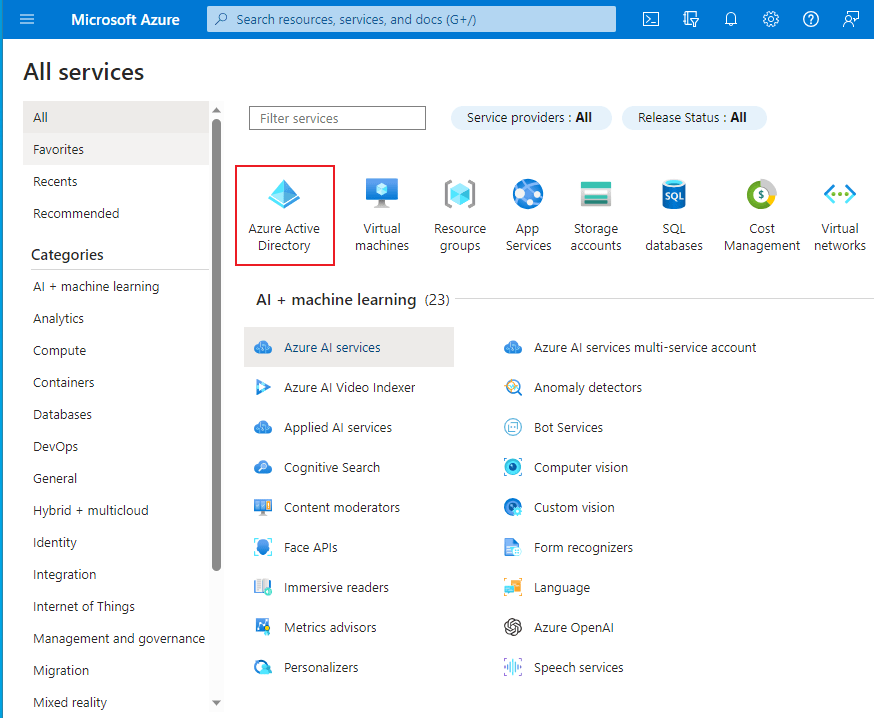
Task: Open the Azure OpenAI service link
Action: click(x=573, y=628)
